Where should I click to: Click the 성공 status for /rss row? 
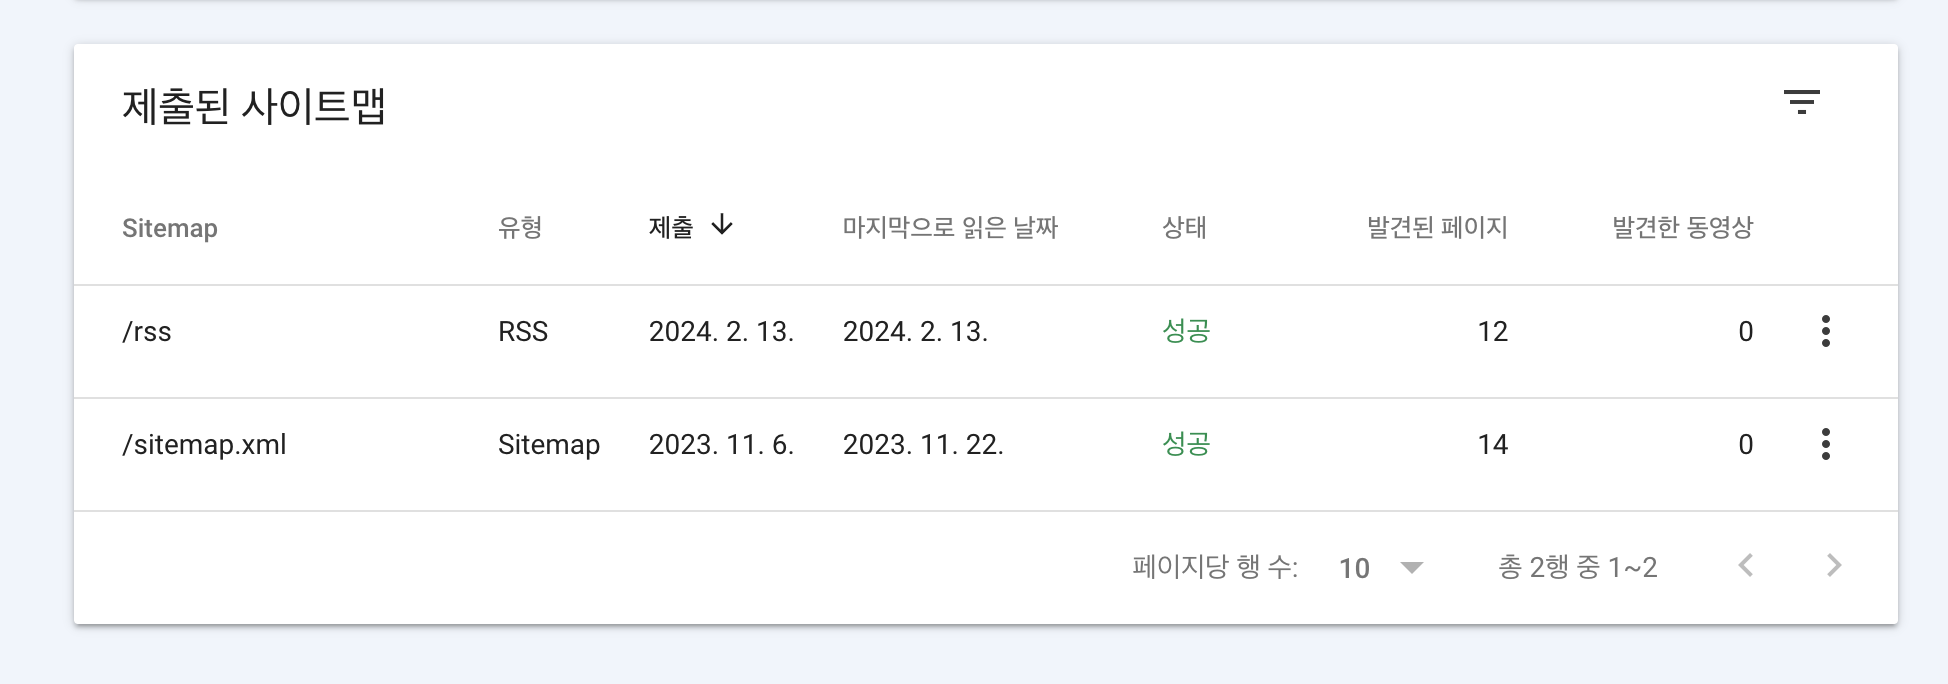(x=1183, y=331)
